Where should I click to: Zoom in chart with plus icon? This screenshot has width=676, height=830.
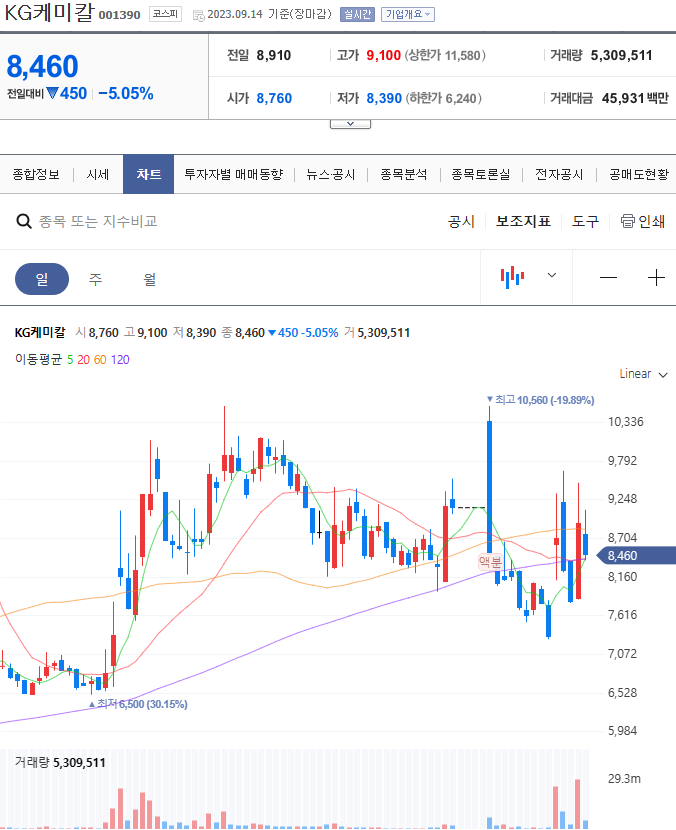coord(656,277)
